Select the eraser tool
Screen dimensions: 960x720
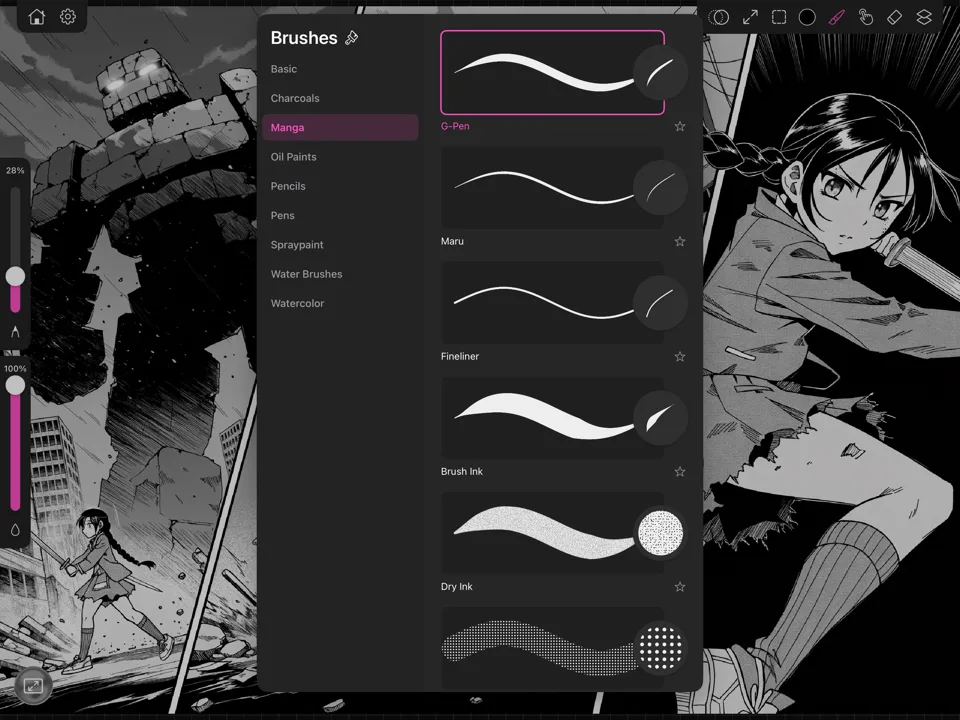pyautogui.click(x=894, y=17)
